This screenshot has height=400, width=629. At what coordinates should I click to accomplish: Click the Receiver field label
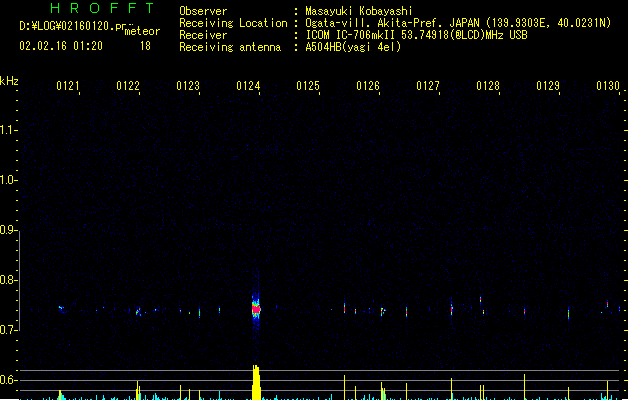(x=203, y=35)
